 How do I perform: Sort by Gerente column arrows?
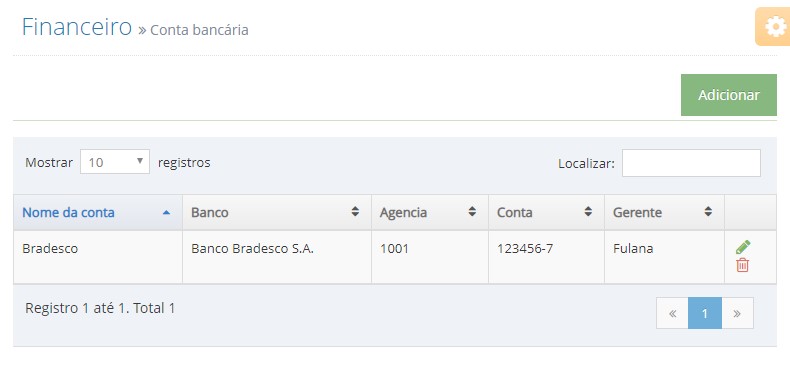coord(708,212)
